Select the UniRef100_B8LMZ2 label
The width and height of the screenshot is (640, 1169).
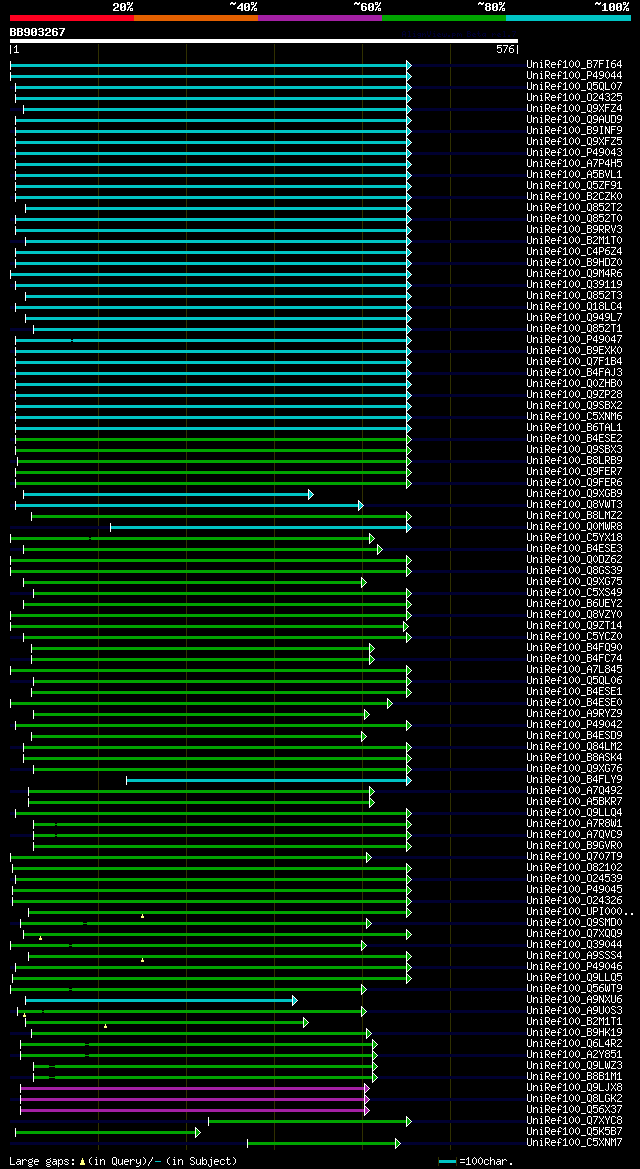click(574, 515)
